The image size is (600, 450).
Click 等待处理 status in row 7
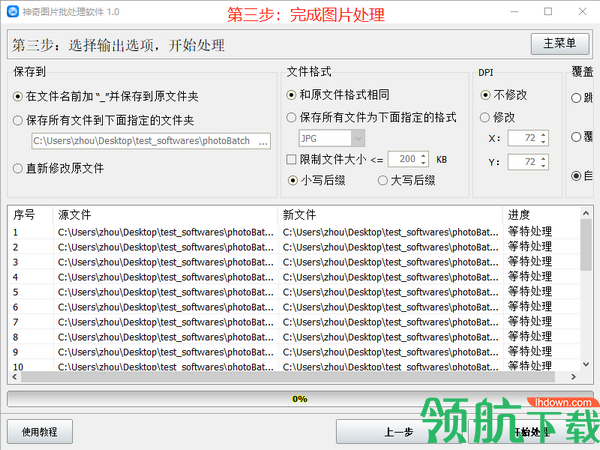click(530, 322)
